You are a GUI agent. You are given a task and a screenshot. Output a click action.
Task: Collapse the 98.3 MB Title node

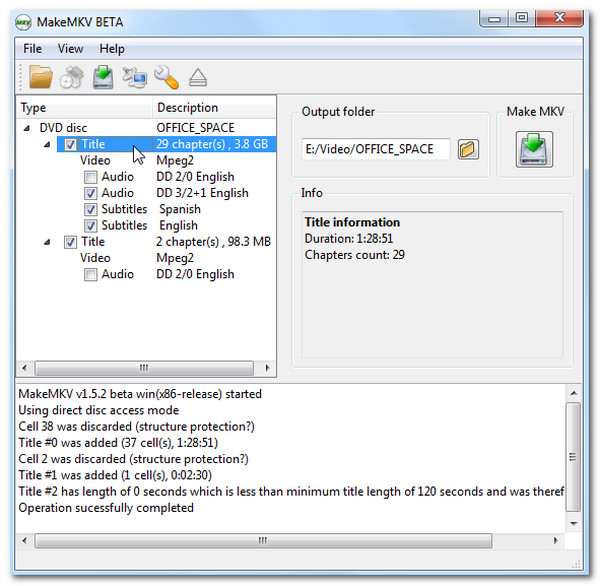(x=47, y=242)
